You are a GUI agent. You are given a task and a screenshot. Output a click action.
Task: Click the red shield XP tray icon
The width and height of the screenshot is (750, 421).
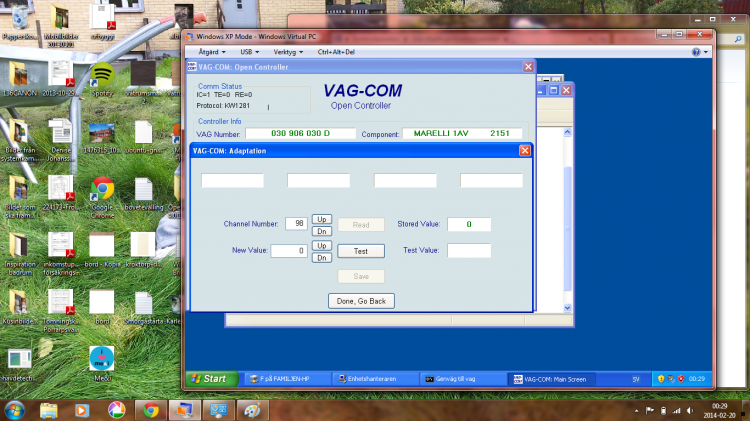click(x=681, y=378)
